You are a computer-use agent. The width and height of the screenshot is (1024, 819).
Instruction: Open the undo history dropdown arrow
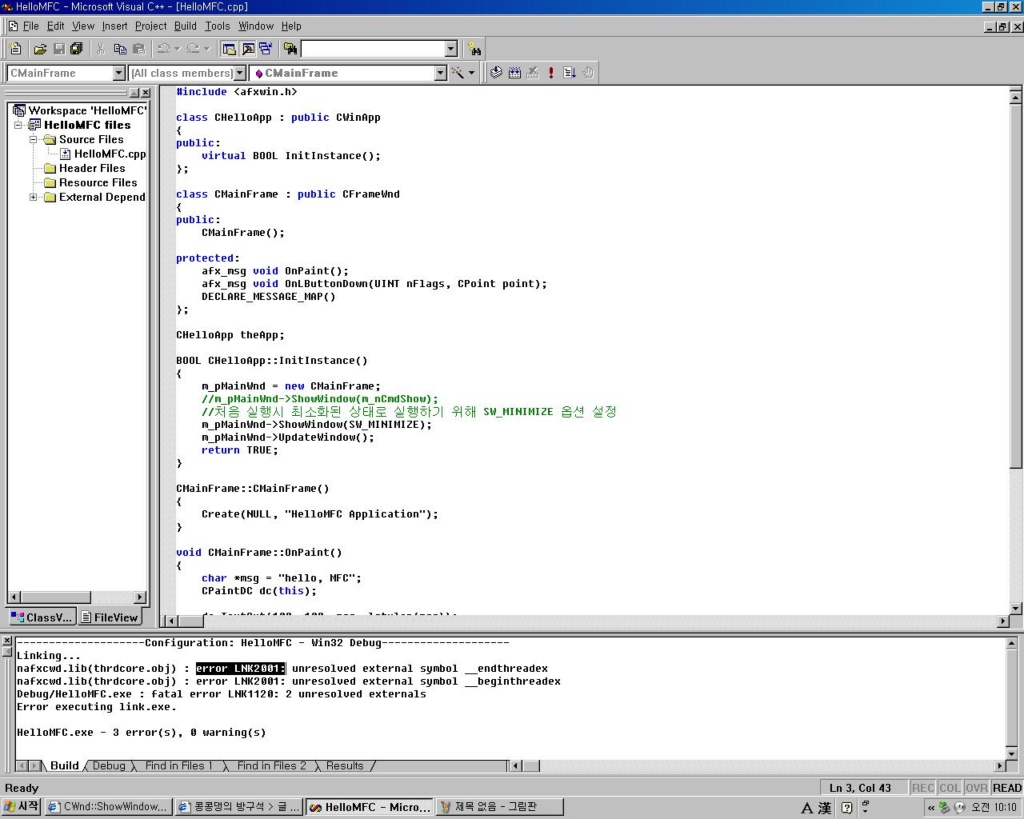pyautogui.click(x=177, y=49)
